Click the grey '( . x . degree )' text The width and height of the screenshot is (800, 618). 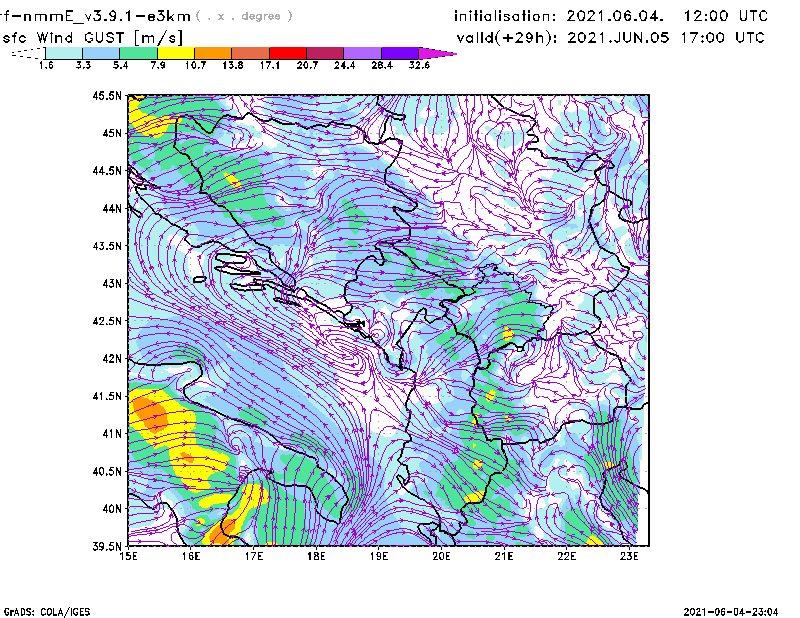(x=244, y=16)
